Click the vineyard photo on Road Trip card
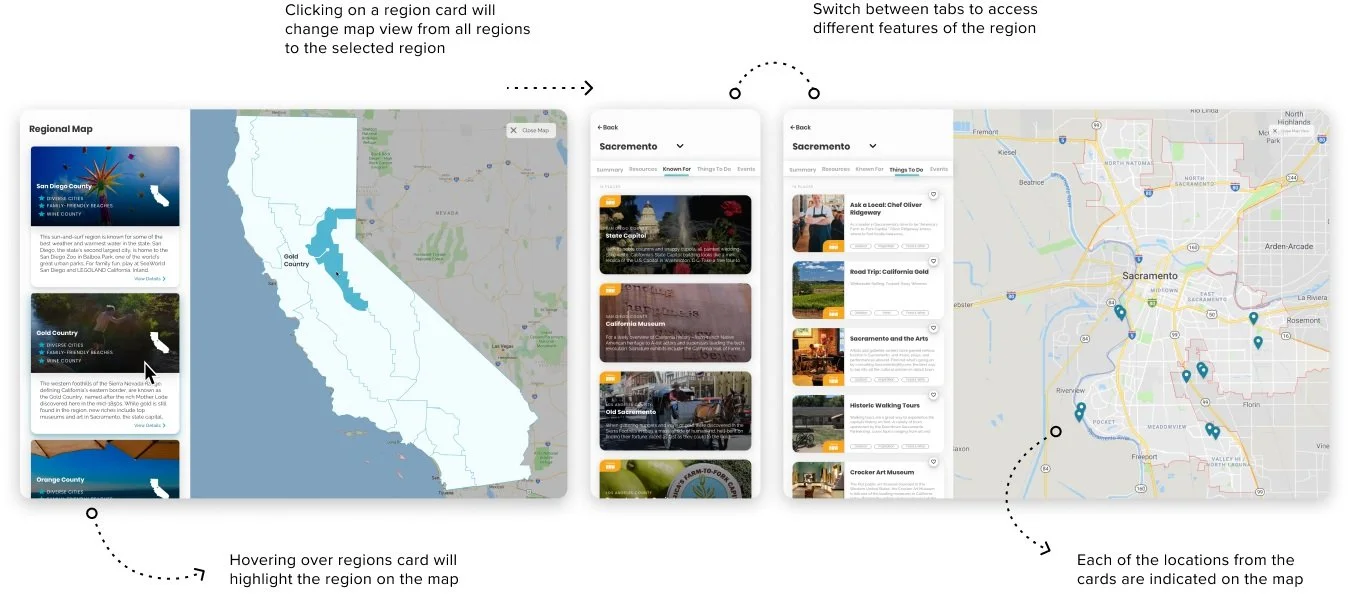 click(818, 289)
